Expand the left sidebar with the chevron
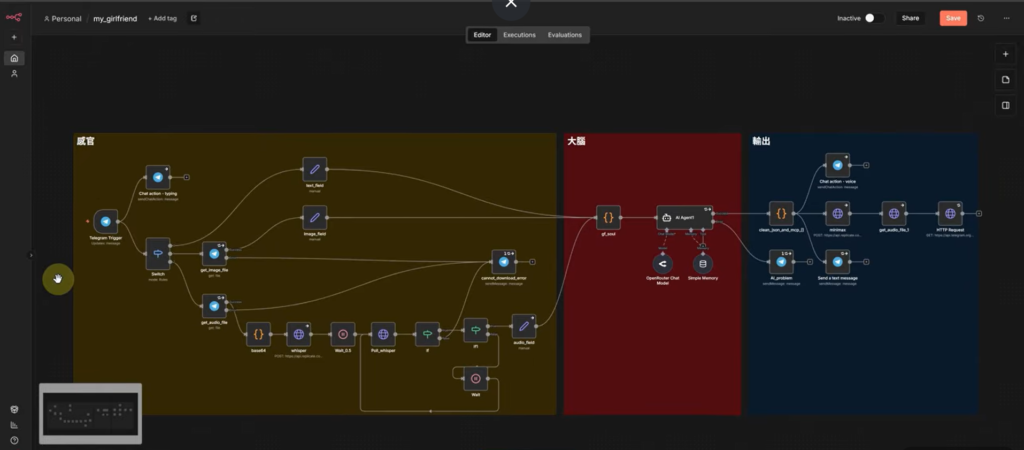 point(31,255)
